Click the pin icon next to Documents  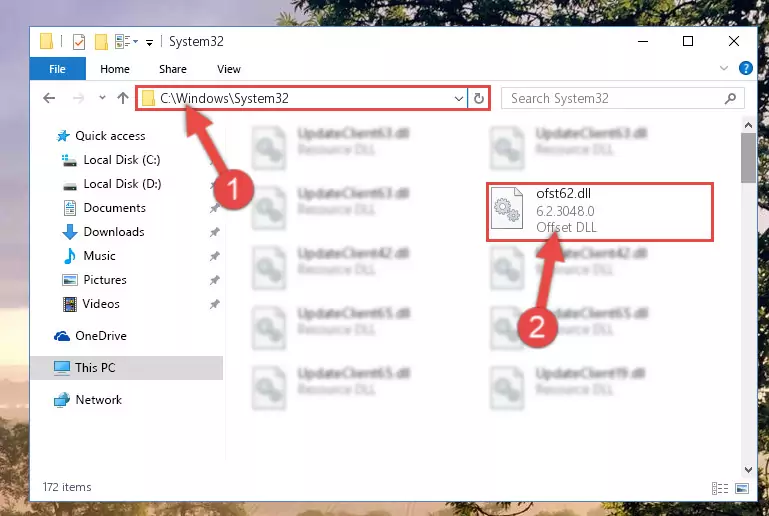tap(214, 208)
